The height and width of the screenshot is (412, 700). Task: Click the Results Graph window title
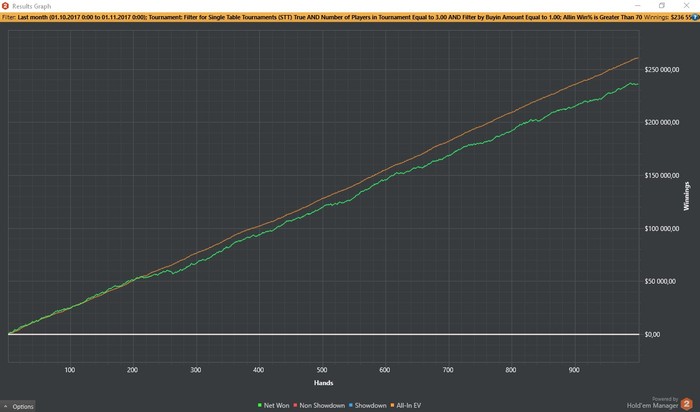coord(32,6)
